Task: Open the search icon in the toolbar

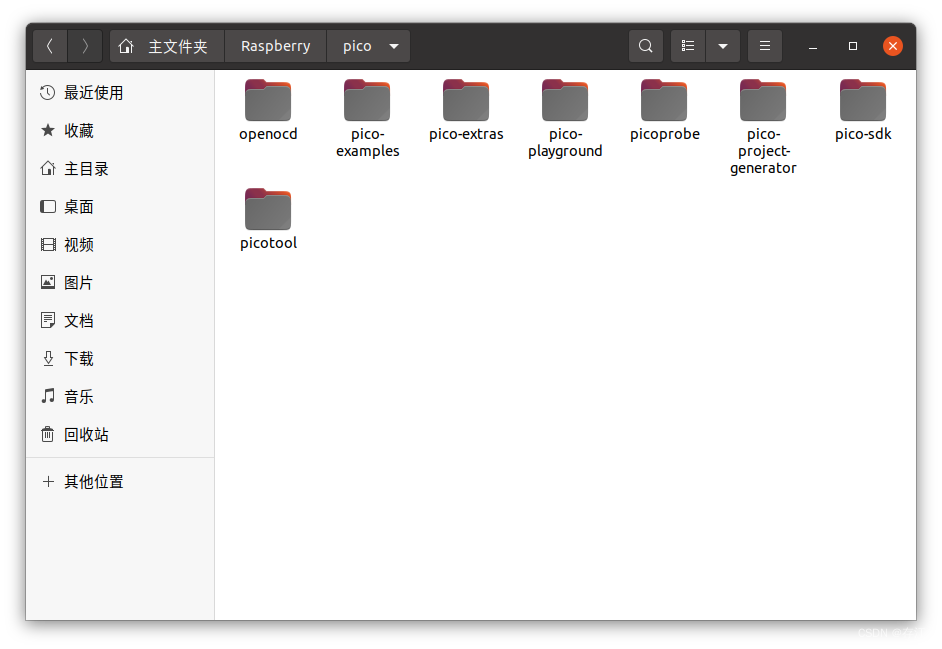Action: click(x=645, y=45)
